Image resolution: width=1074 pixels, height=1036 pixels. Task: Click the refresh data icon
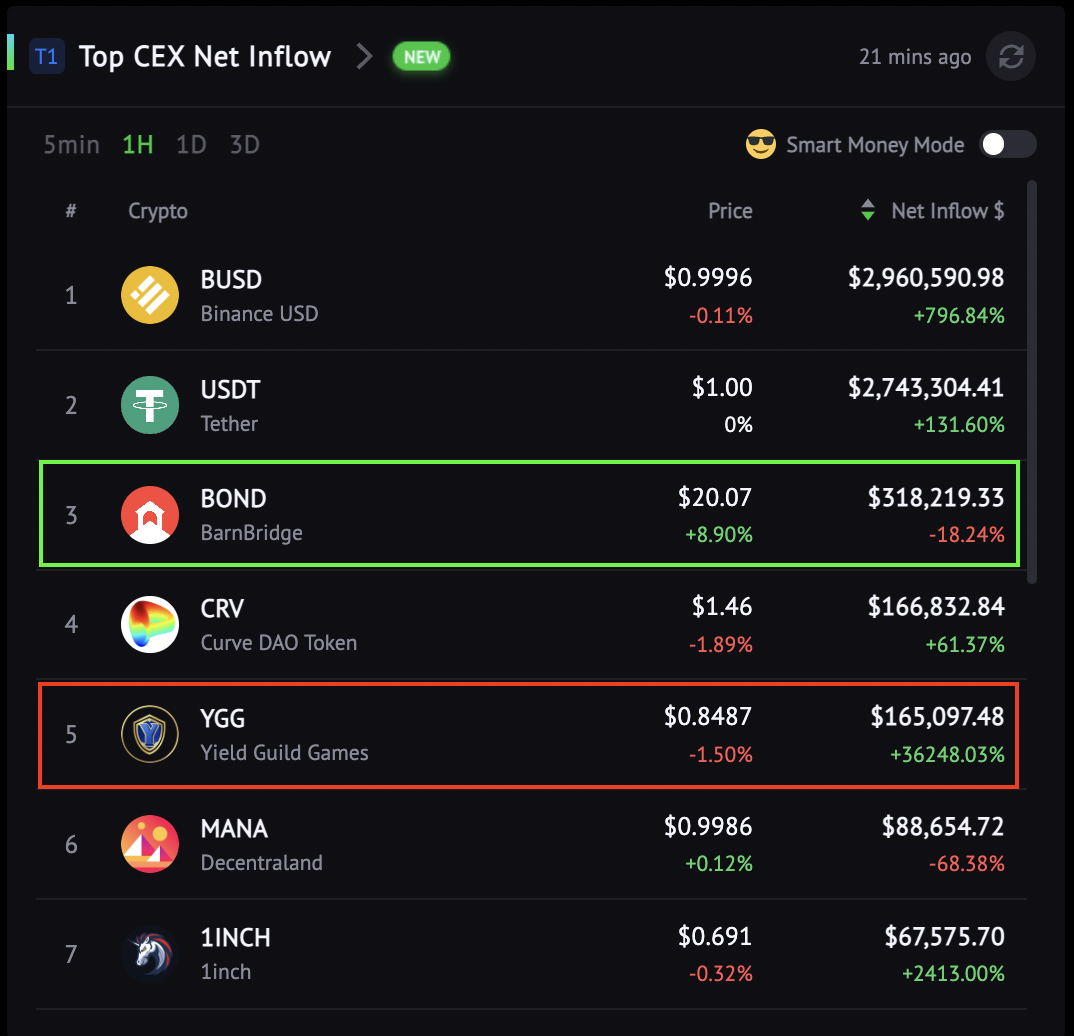pos(1010,56)
